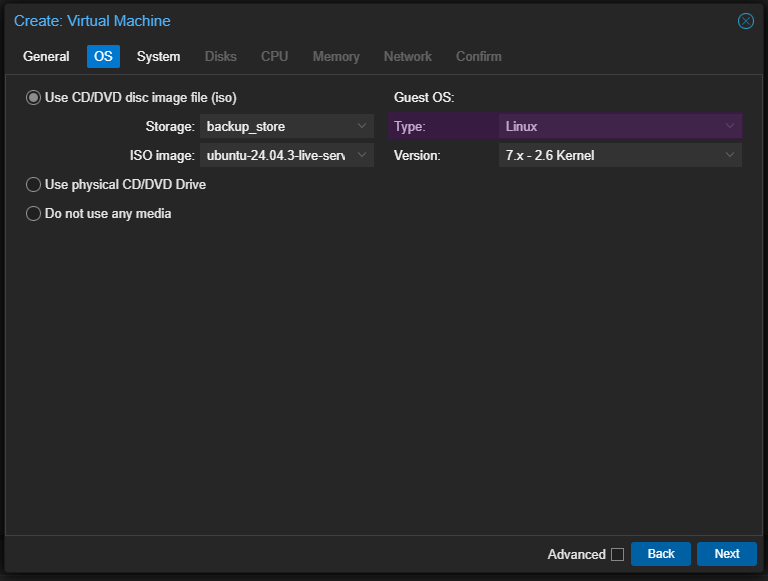This screenshot has height=581, width=768.
Task: Enable the Advanced checkbox
Action: (x=617, y=555)
